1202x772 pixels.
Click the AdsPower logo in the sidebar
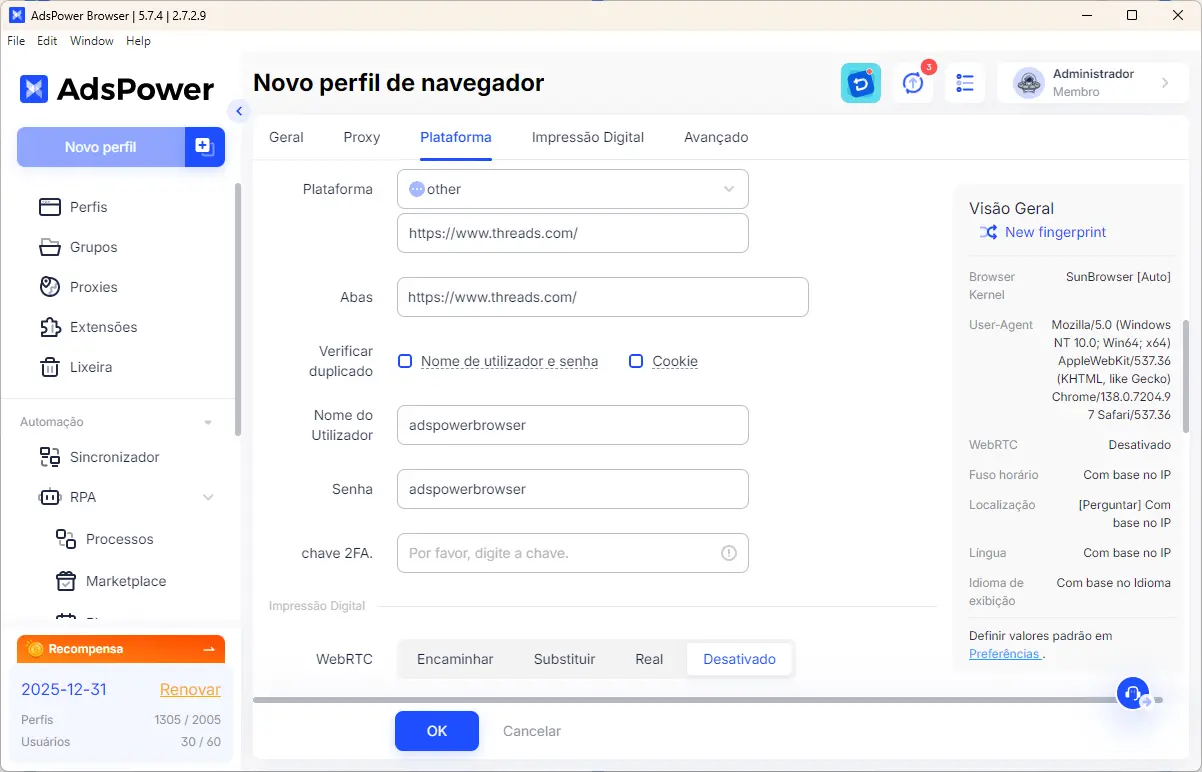[117, 89]
